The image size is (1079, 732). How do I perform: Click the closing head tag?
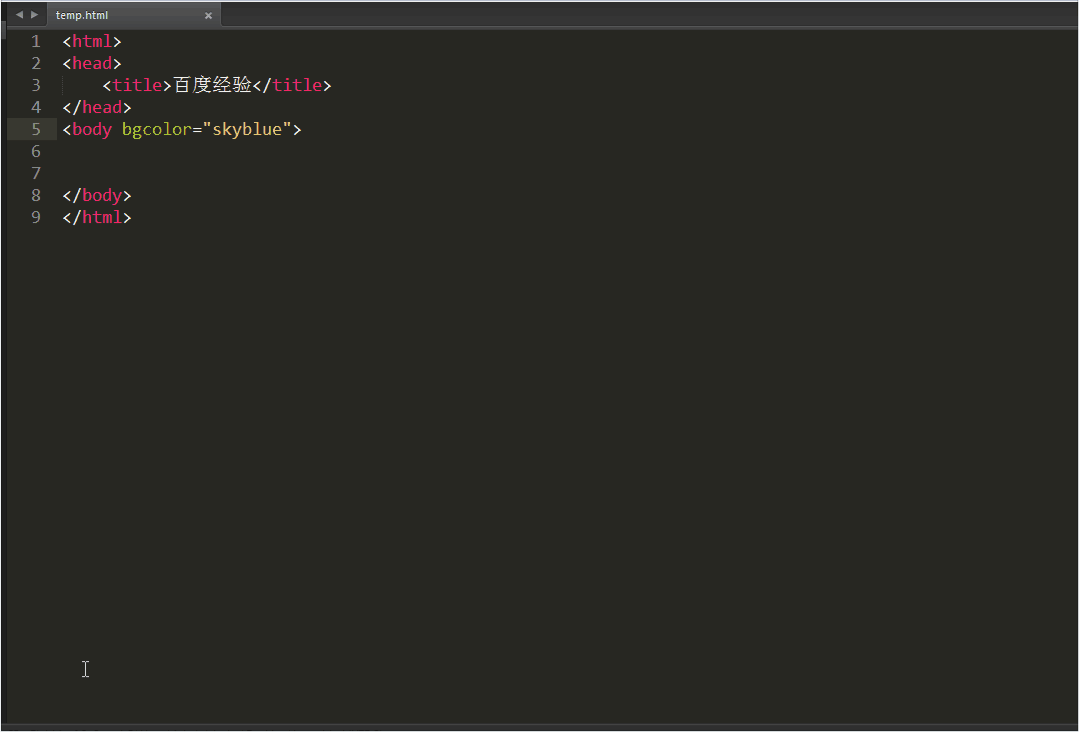point(97,107)
